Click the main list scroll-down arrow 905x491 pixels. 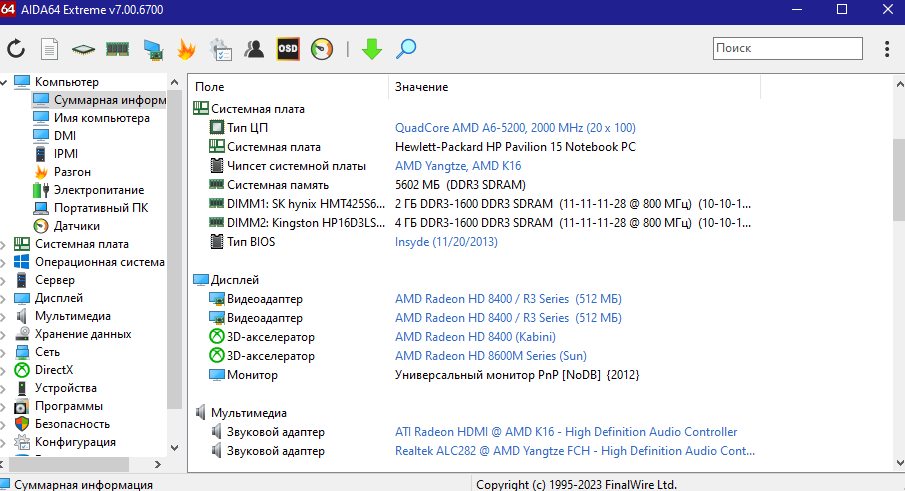[900, 463]
